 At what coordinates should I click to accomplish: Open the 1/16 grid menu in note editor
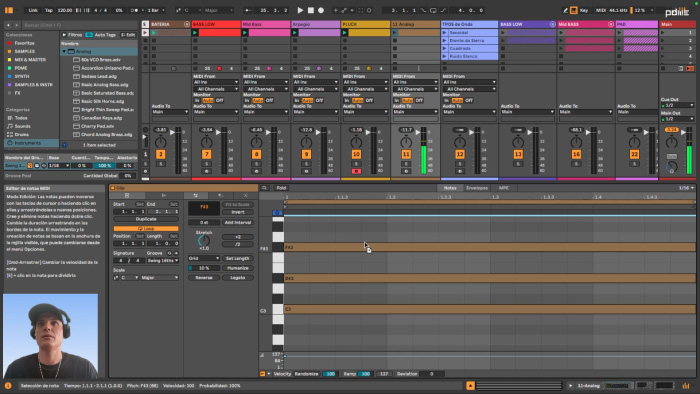coord(686,188)
